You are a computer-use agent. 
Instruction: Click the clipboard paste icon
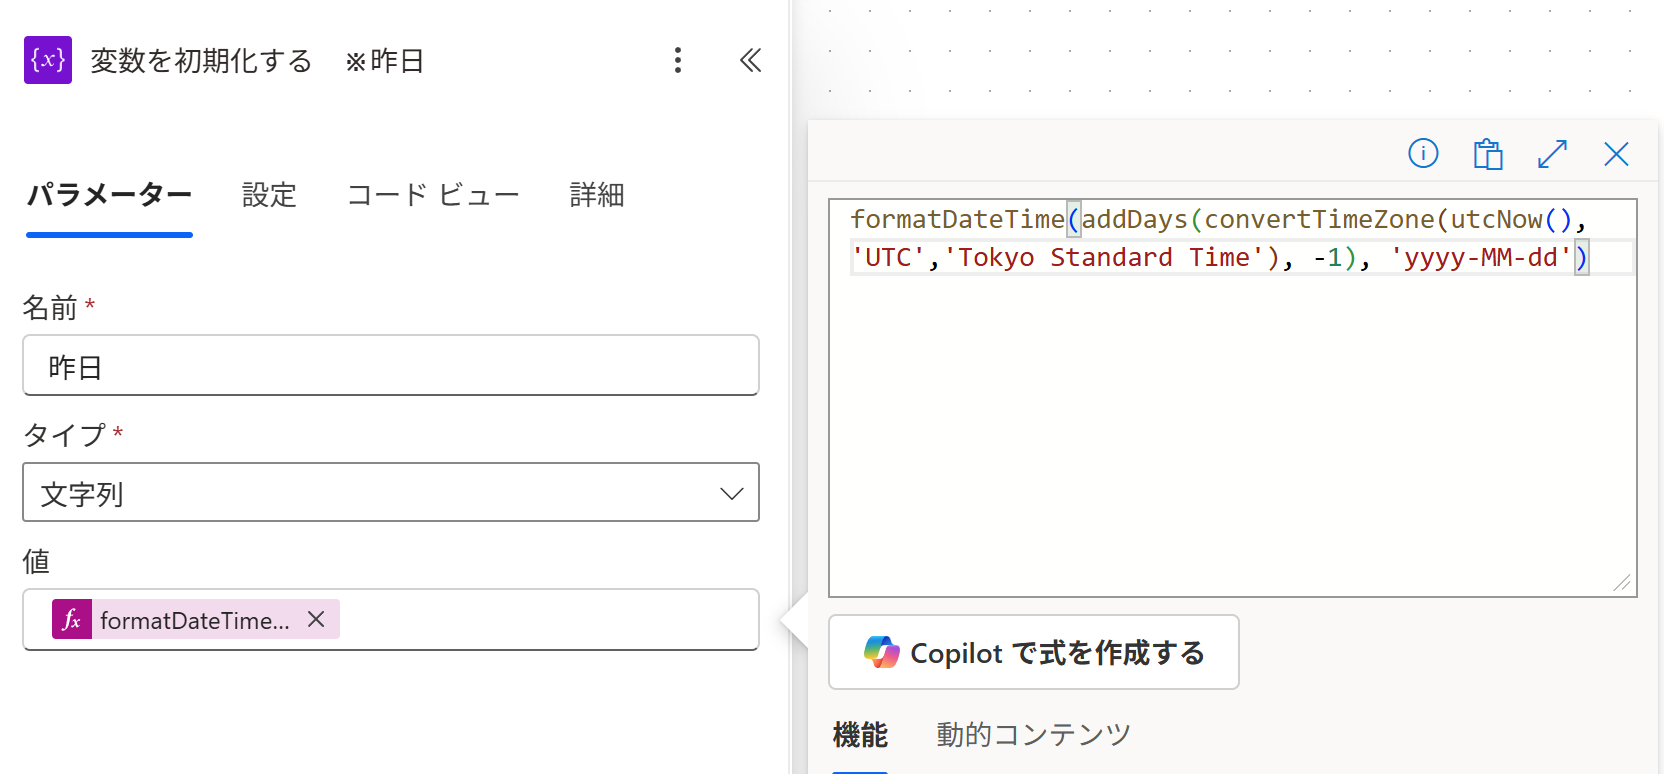pyautogui.click(x=1488, y=154)
